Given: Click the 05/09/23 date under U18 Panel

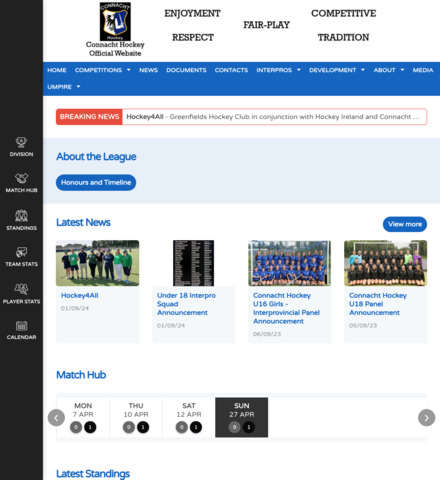Looking at the screenshot, I should [363, 326].
